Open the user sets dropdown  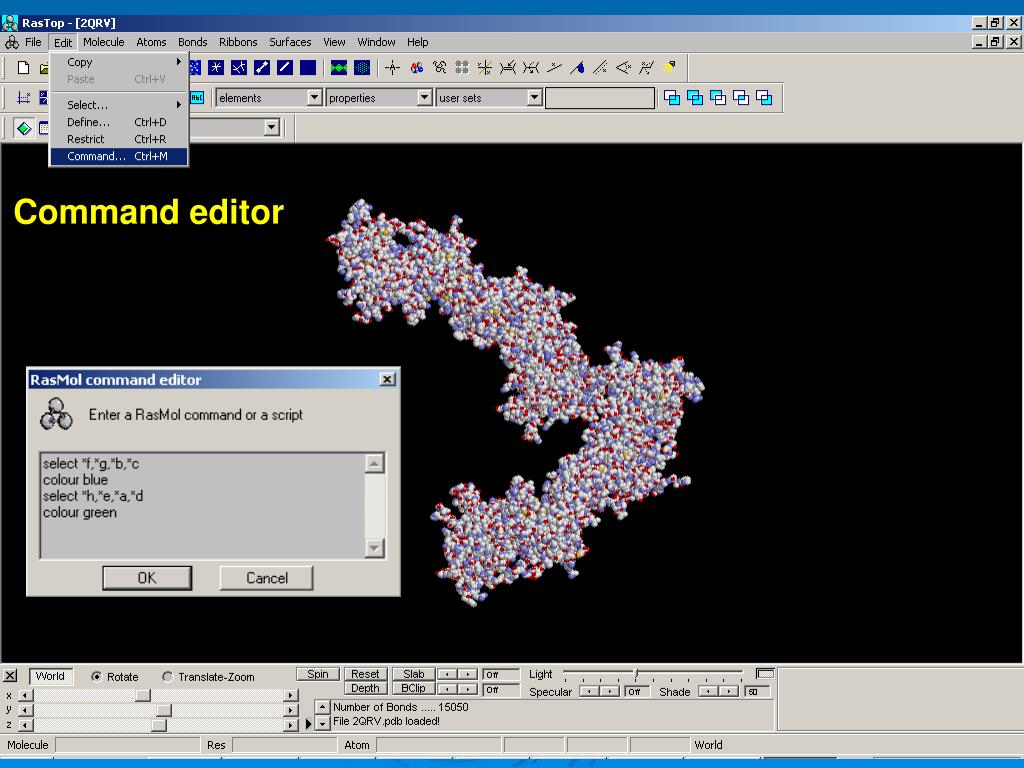click(534, 98)
